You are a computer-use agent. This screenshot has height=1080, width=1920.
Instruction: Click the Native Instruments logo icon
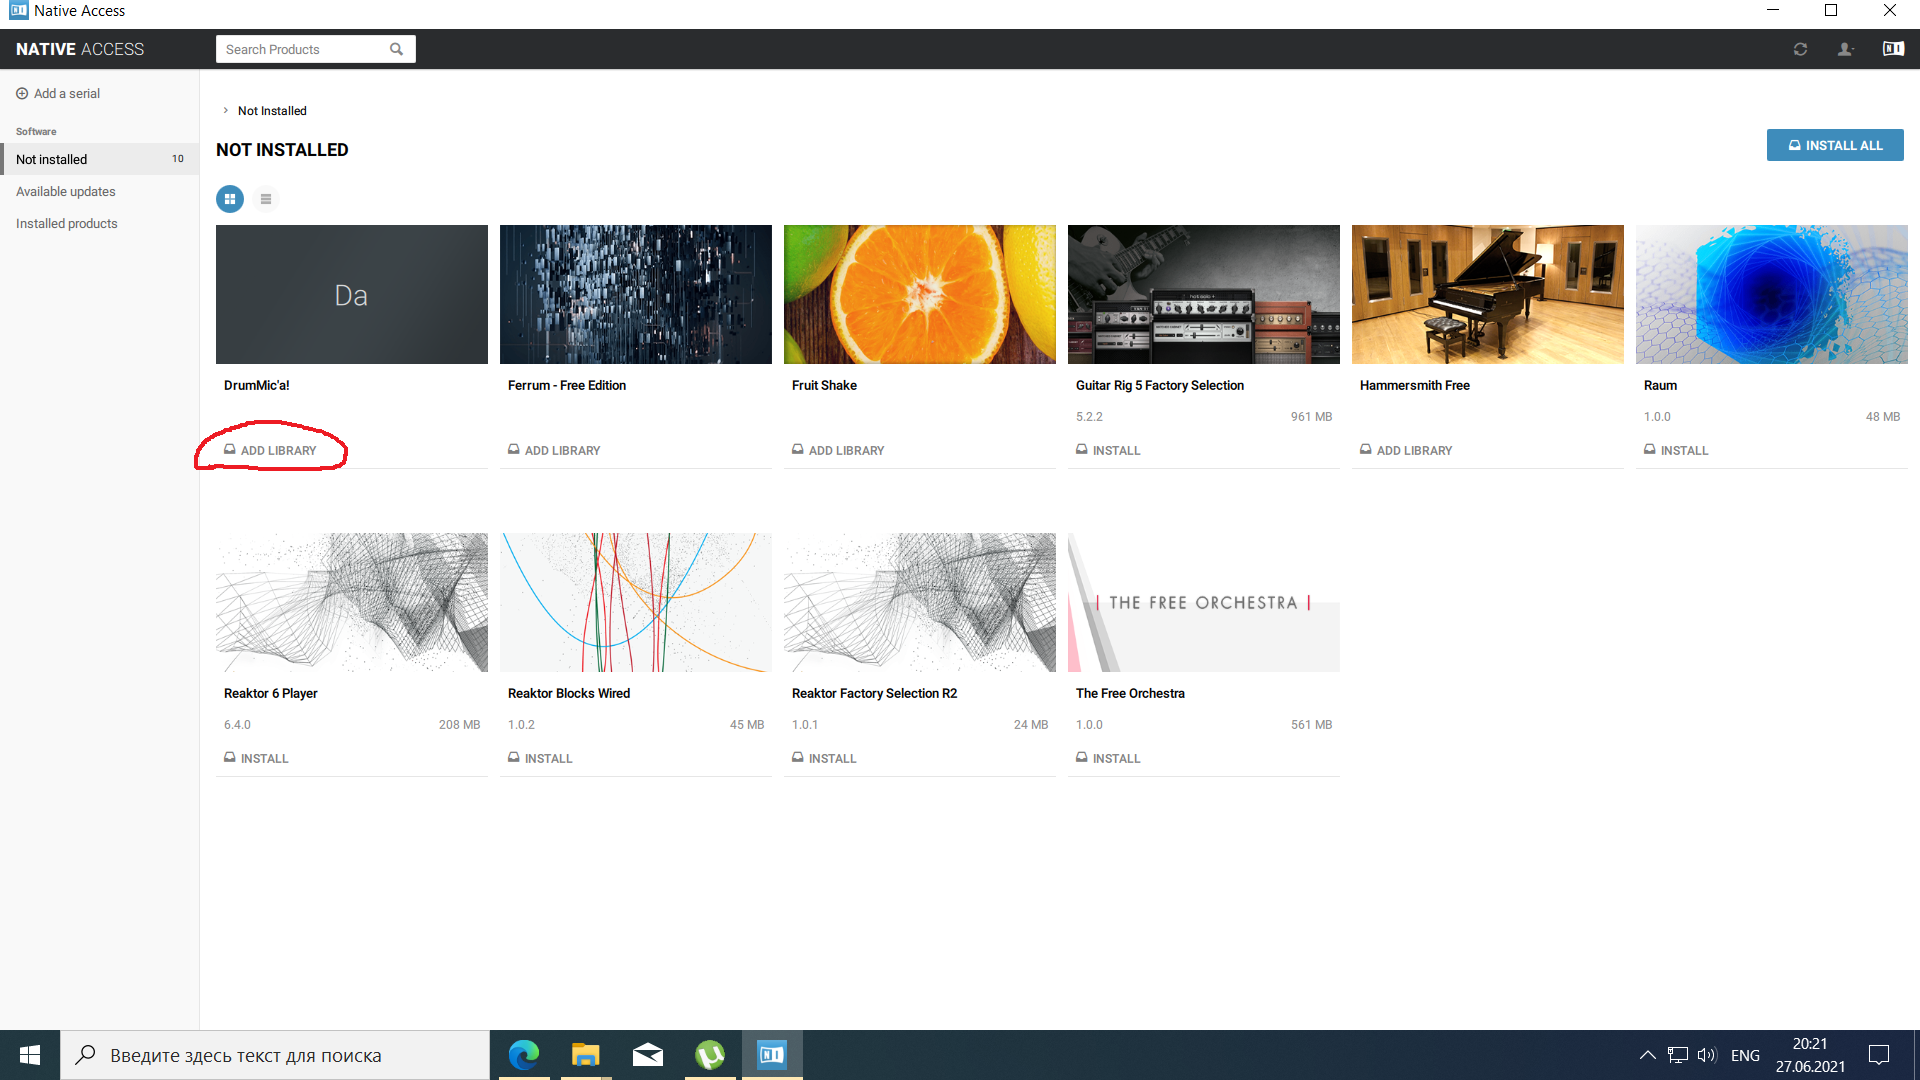1893,49
